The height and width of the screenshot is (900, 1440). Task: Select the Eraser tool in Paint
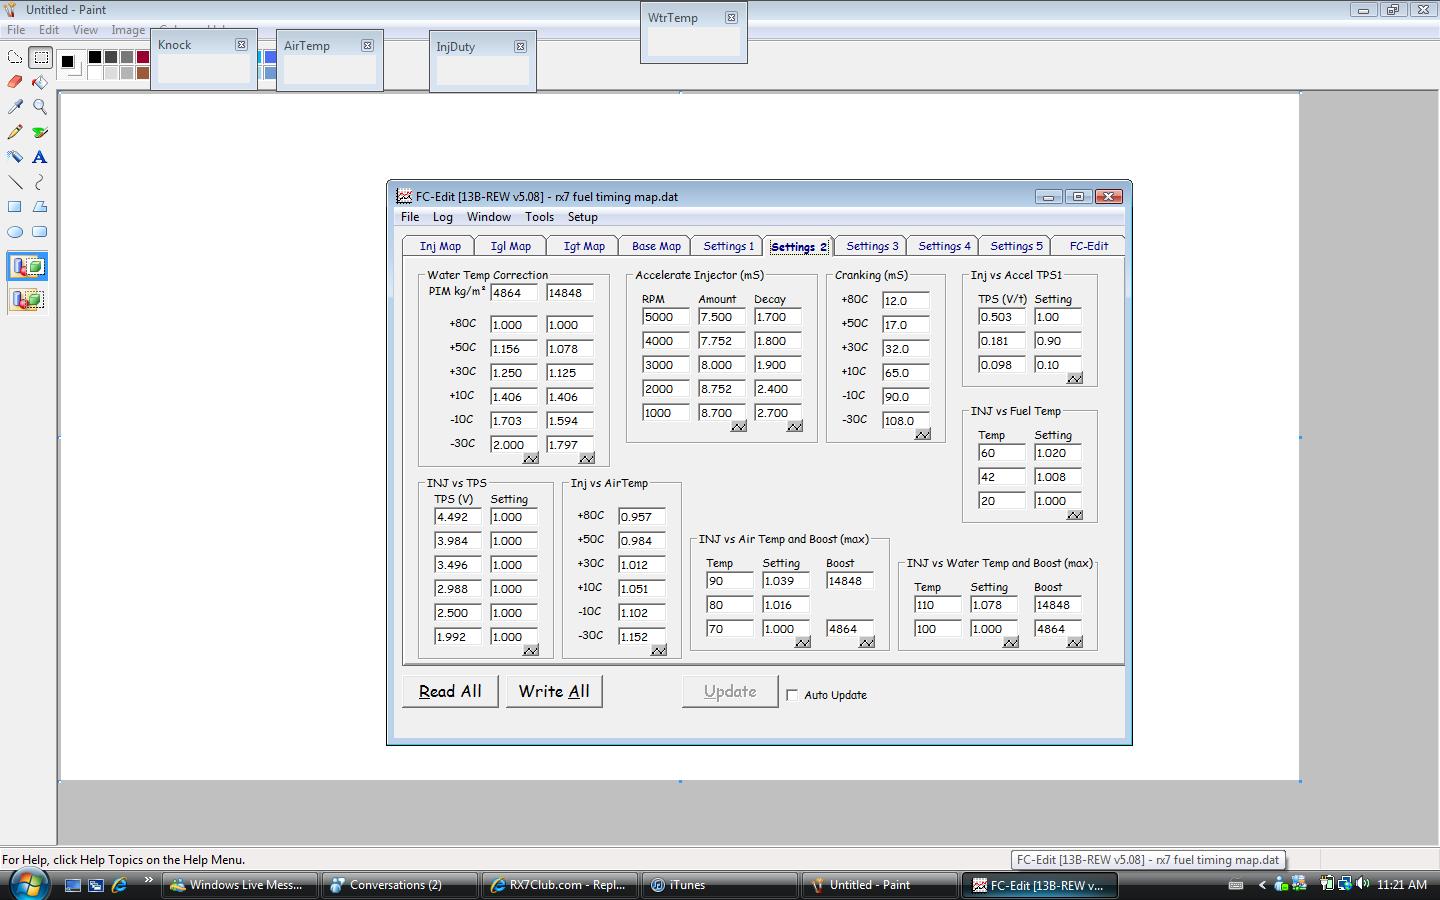15,82
